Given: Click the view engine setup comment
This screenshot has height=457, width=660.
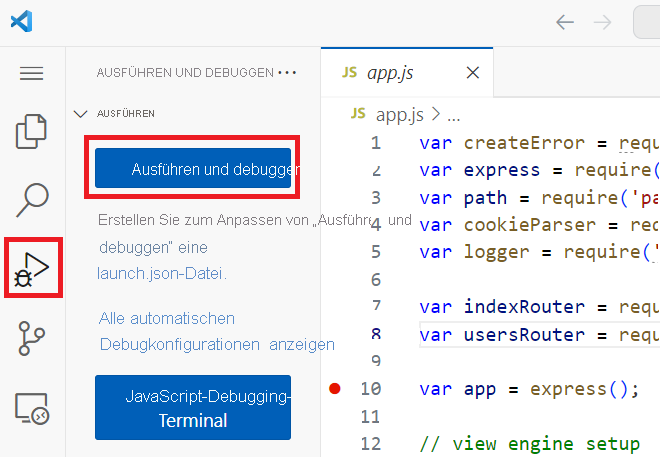Looking at the screenshot, I should tap(530, 444).
